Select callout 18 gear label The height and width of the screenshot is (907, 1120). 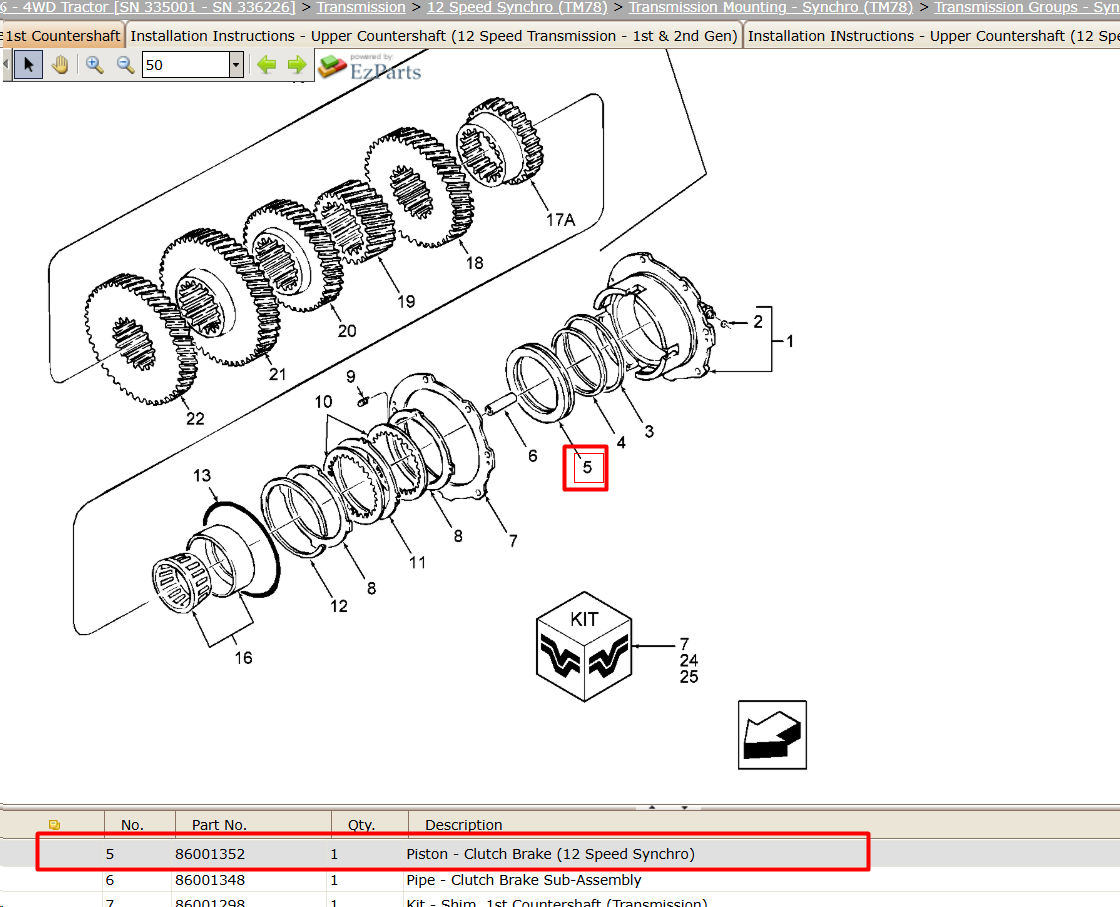[475, 263]
